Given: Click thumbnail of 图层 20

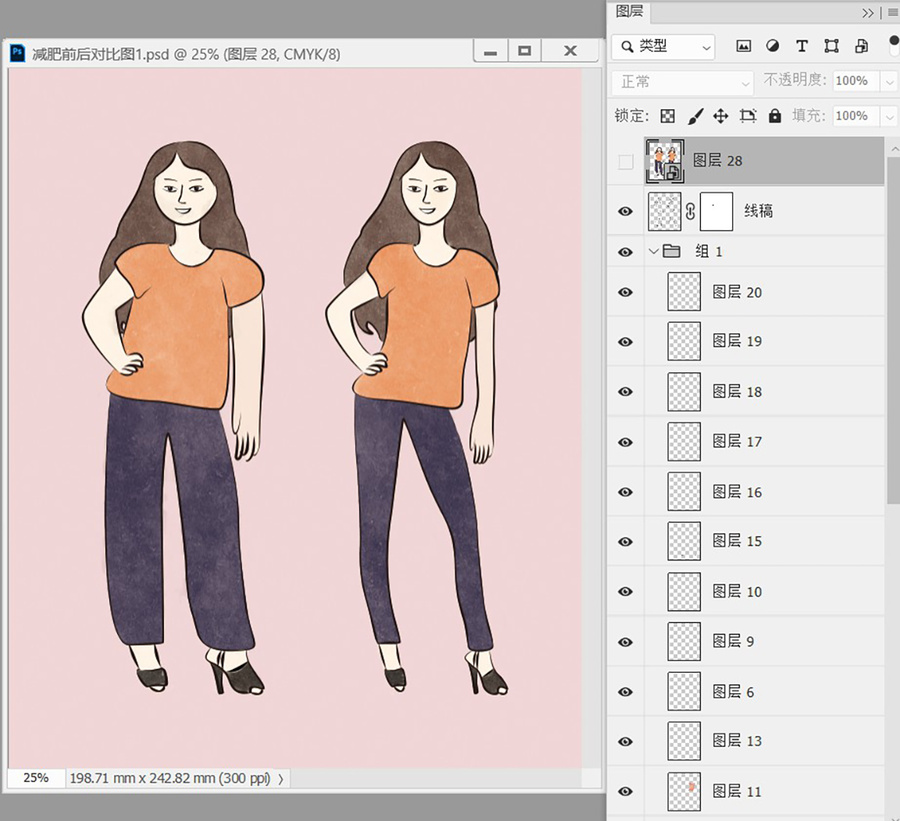Looking at the screenshot, I should coord(684,292).
